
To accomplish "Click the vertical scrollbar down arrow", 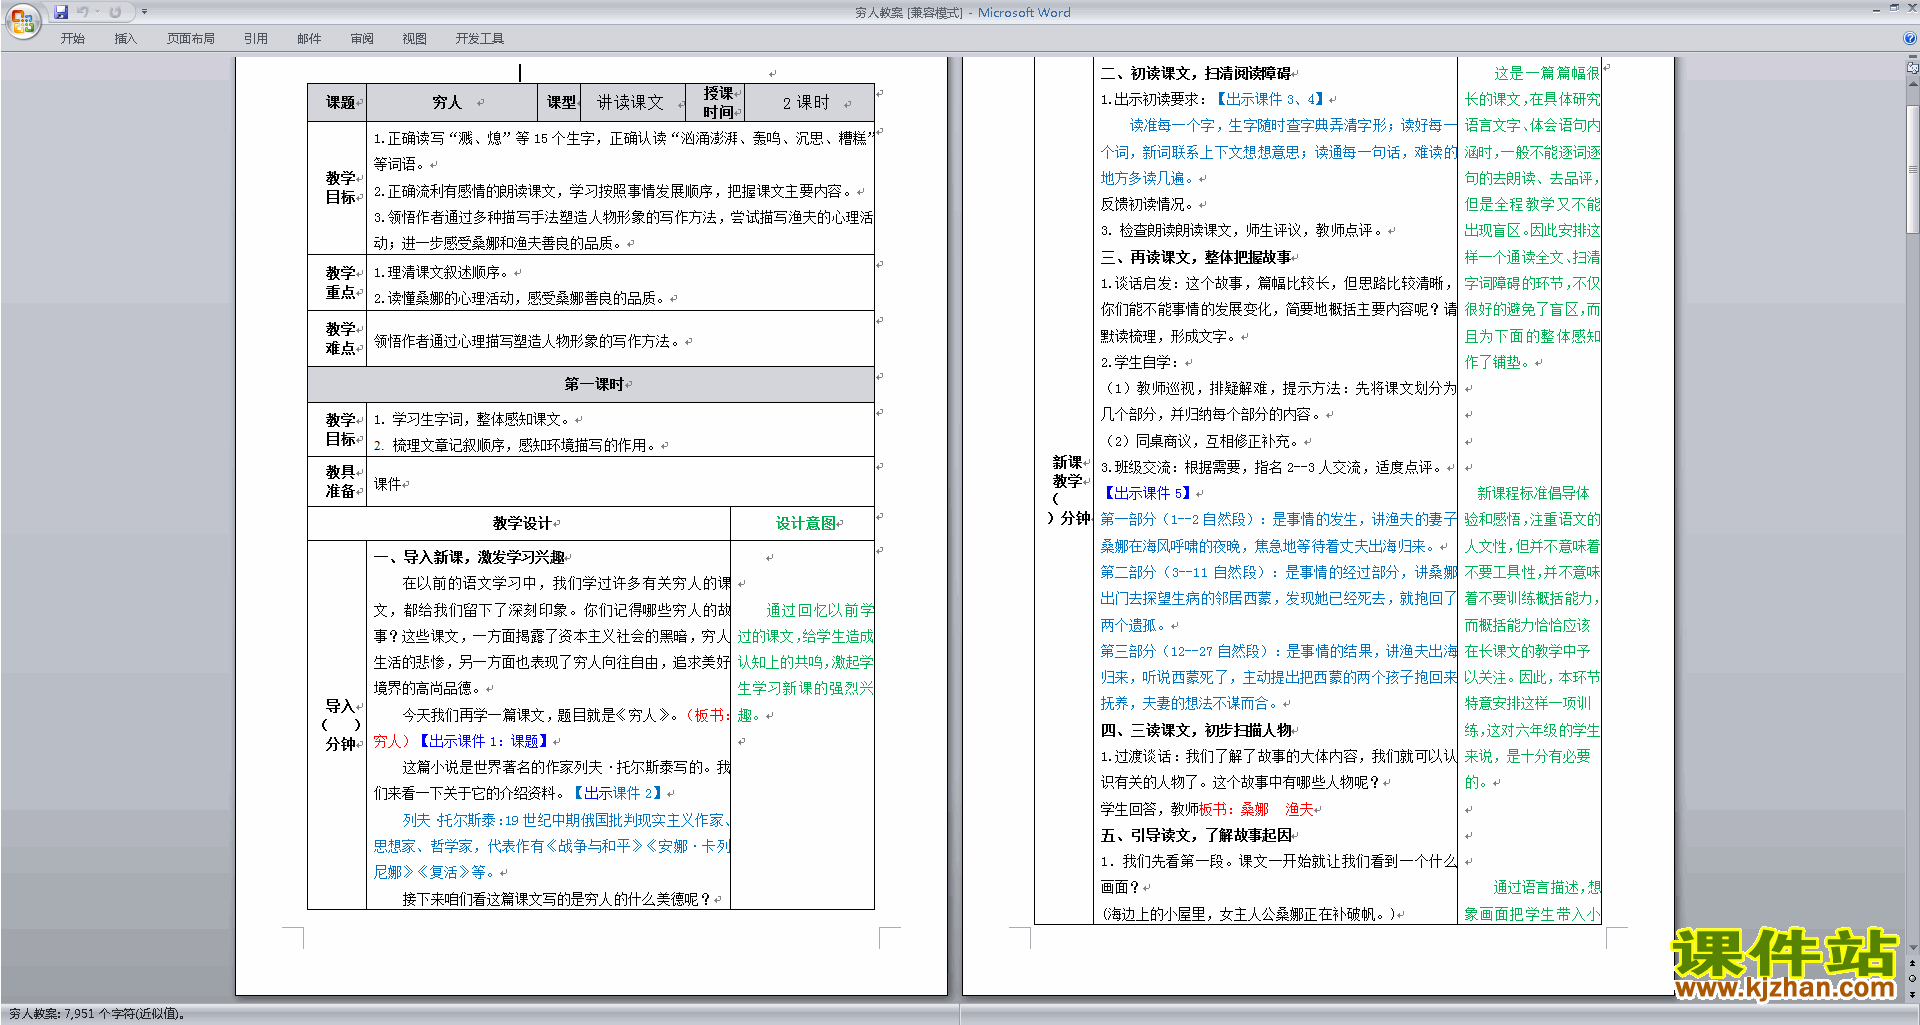I will tap(1913, 948).
